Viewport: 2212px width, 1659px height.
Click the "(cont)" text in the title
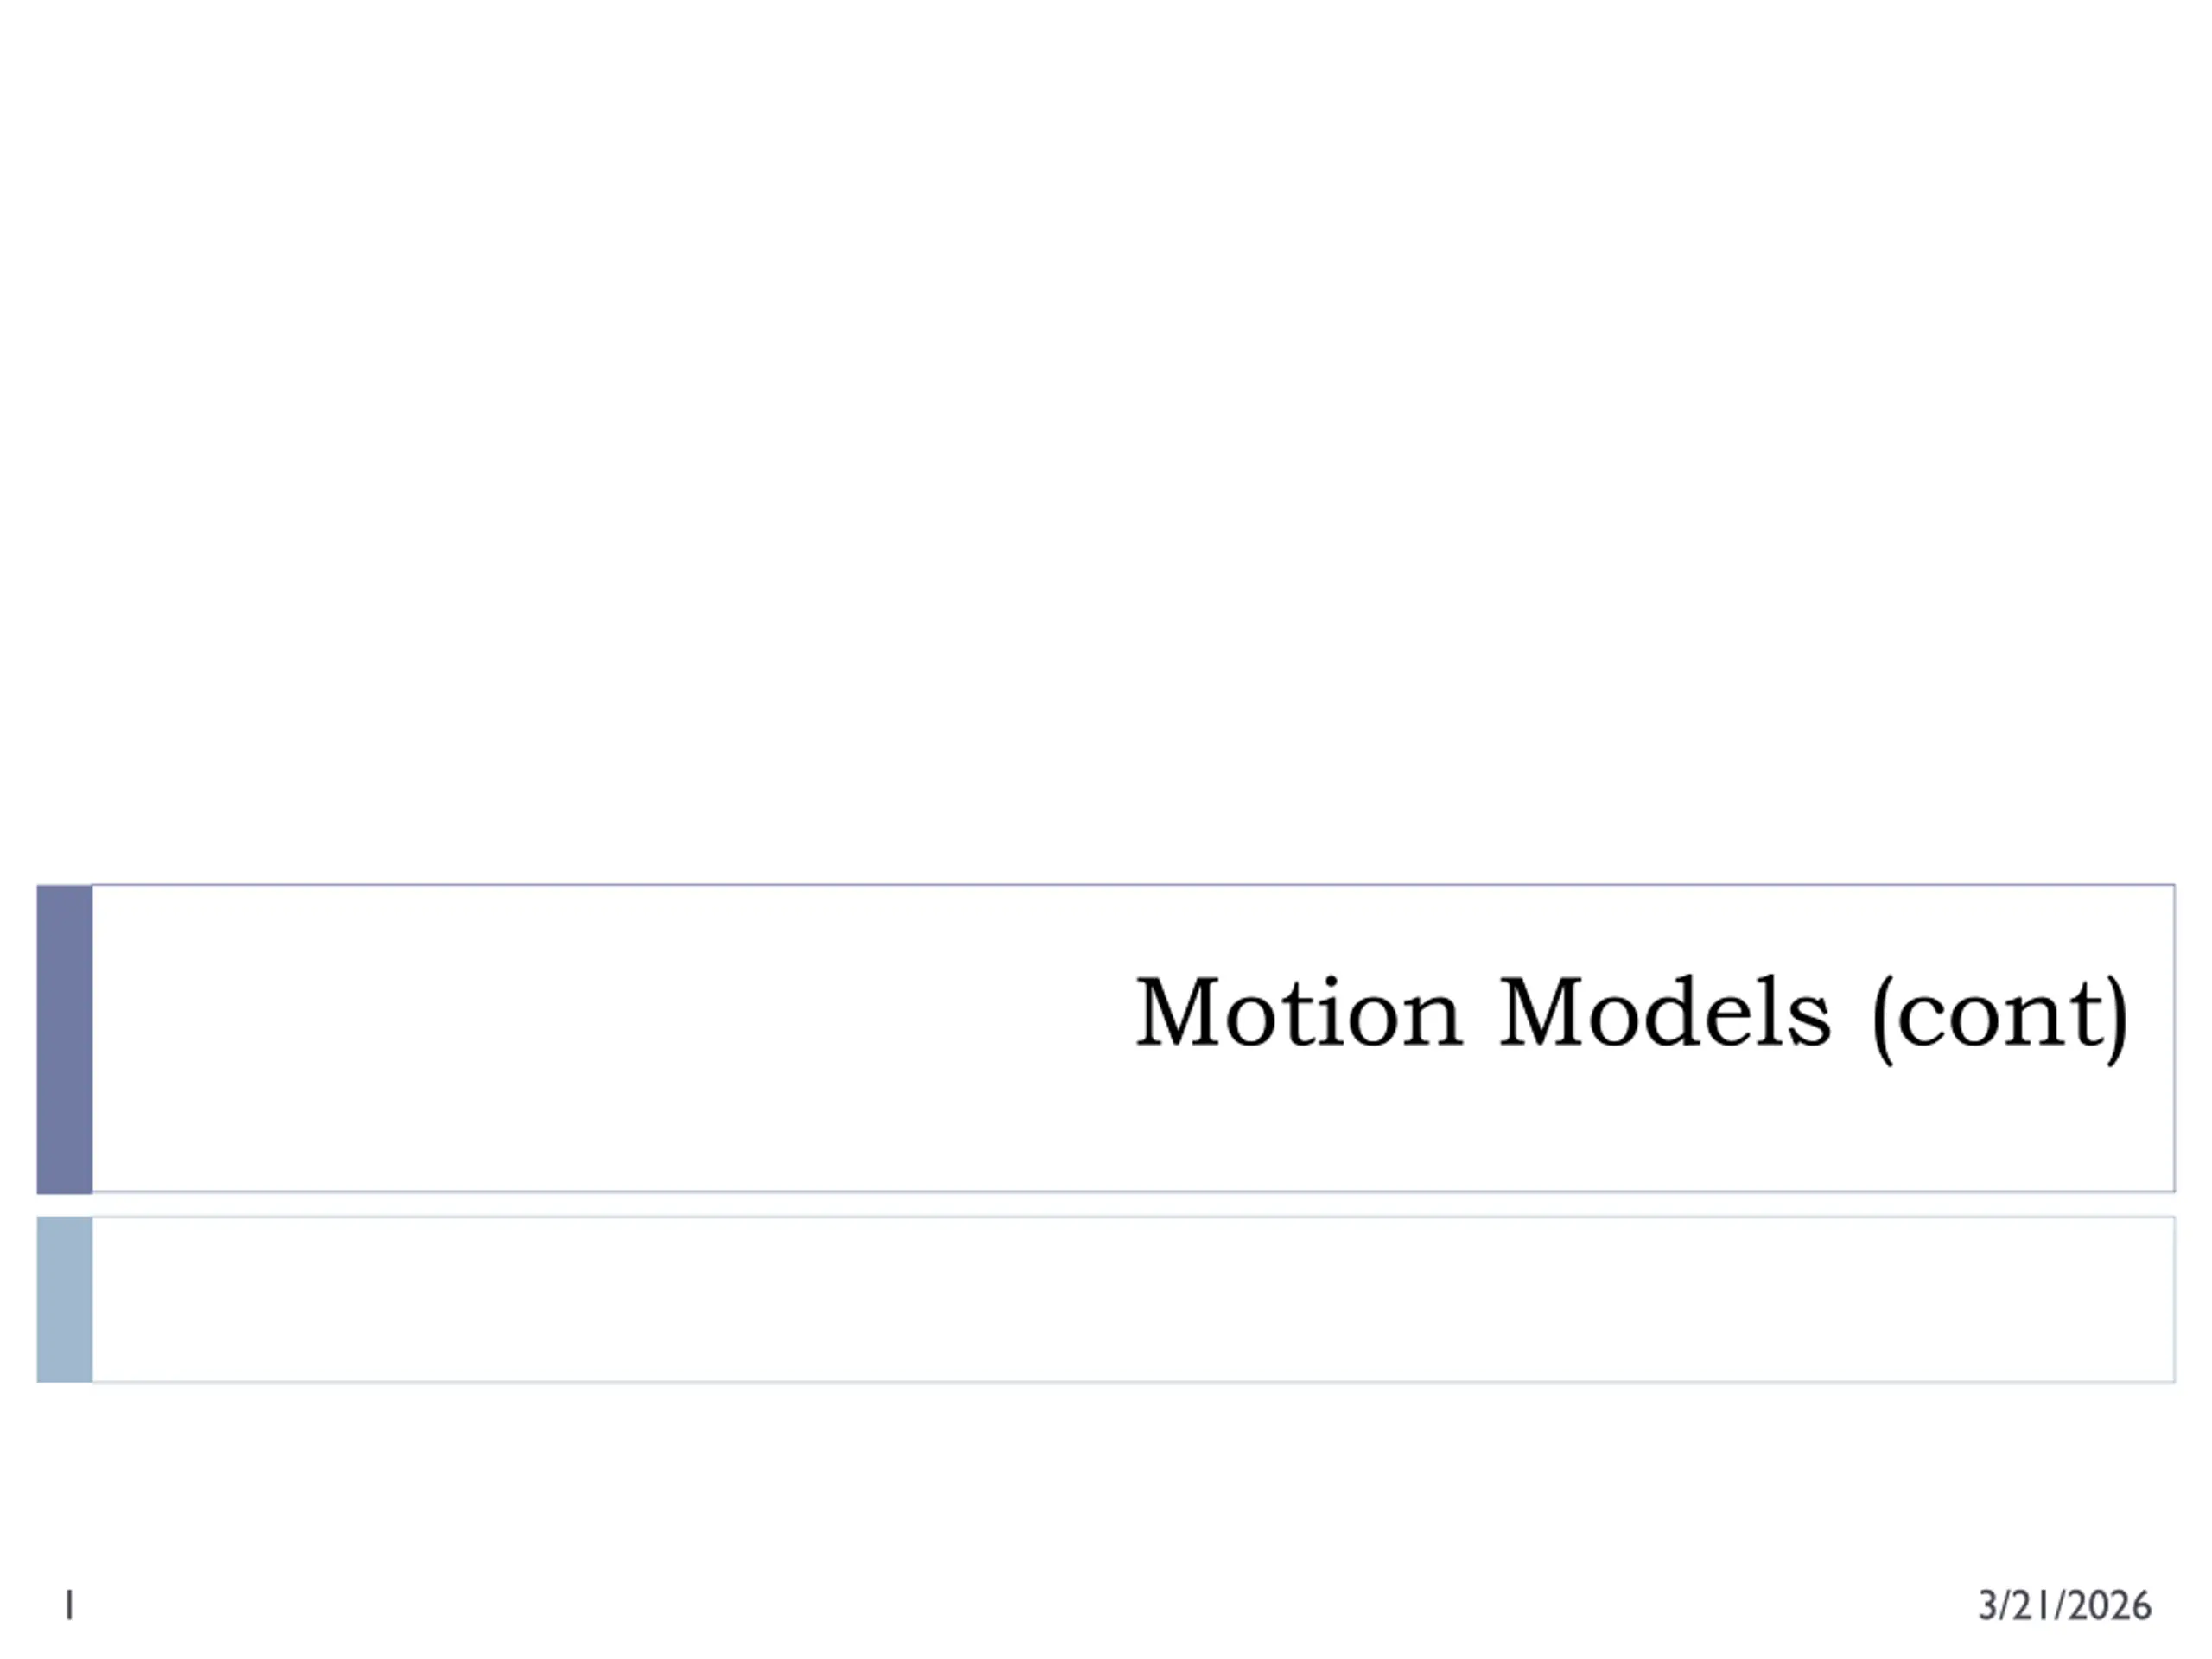click(x=2000, y=1017)
